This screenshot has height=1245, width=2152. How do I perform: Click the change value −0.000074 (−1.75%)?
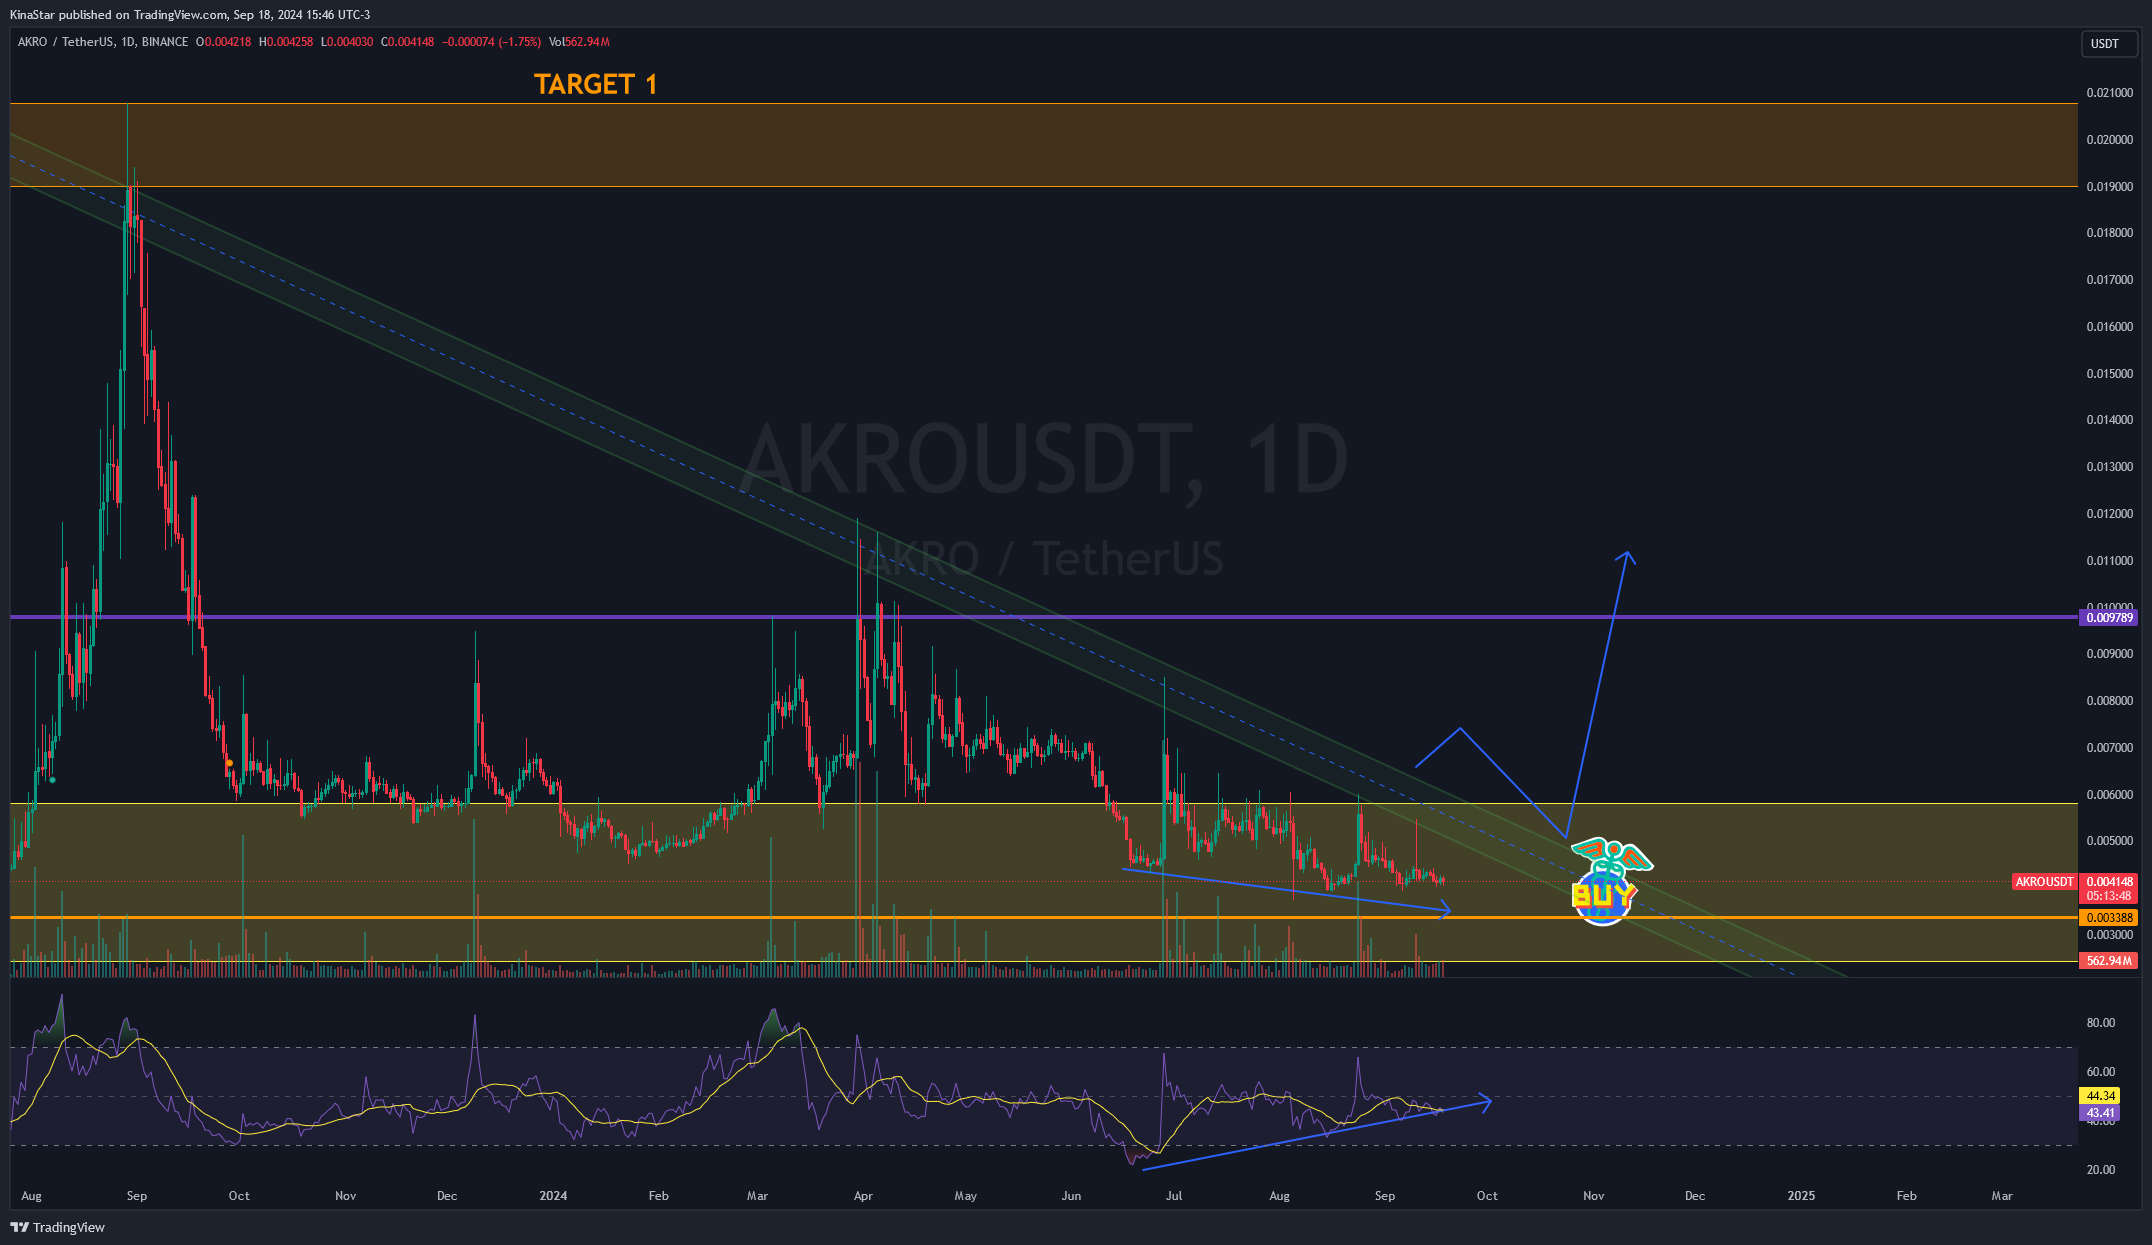(x=491, y=42)
